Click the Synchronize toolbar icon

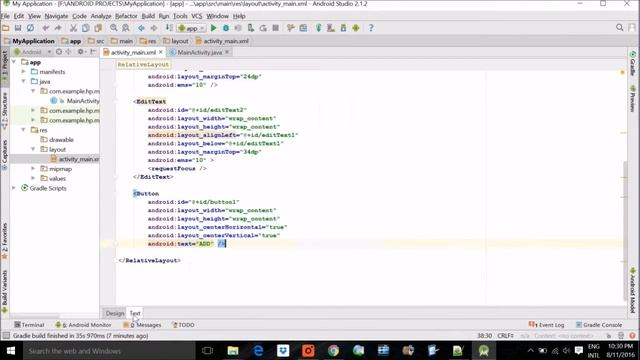pos(31,28)
